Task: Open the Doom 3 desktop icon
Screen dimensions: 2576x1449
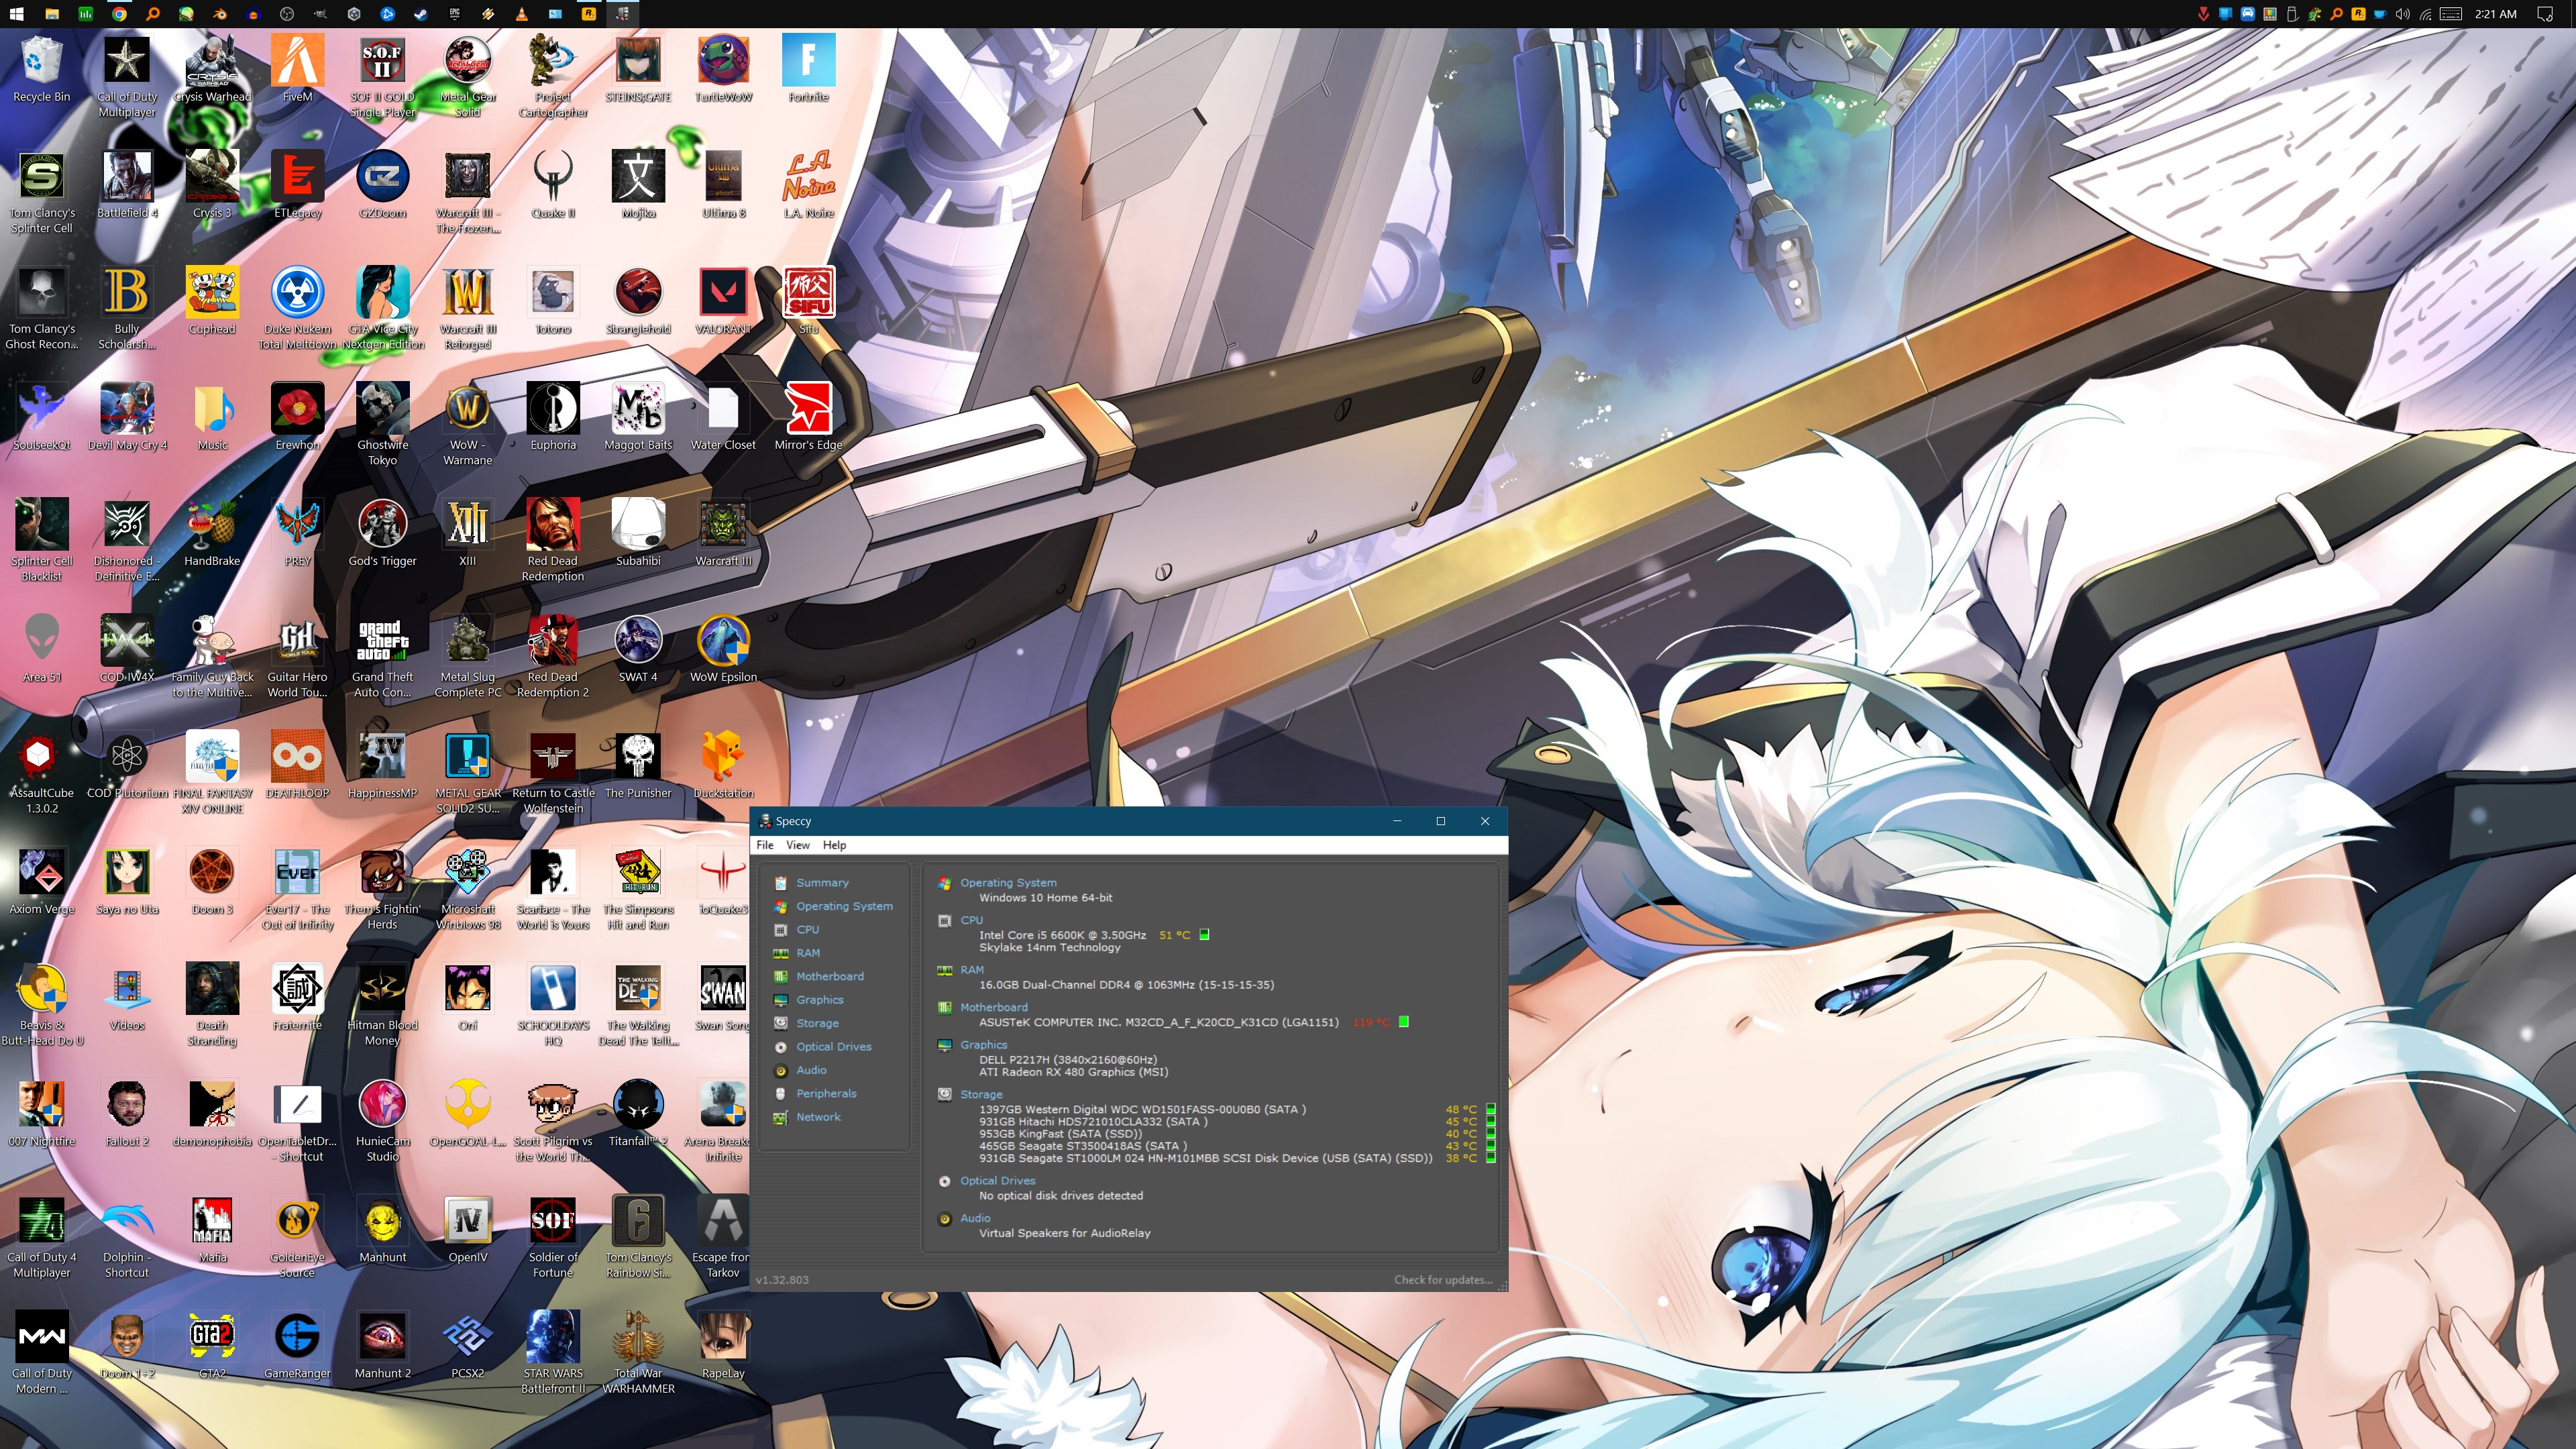Action: tap(212, 881)
